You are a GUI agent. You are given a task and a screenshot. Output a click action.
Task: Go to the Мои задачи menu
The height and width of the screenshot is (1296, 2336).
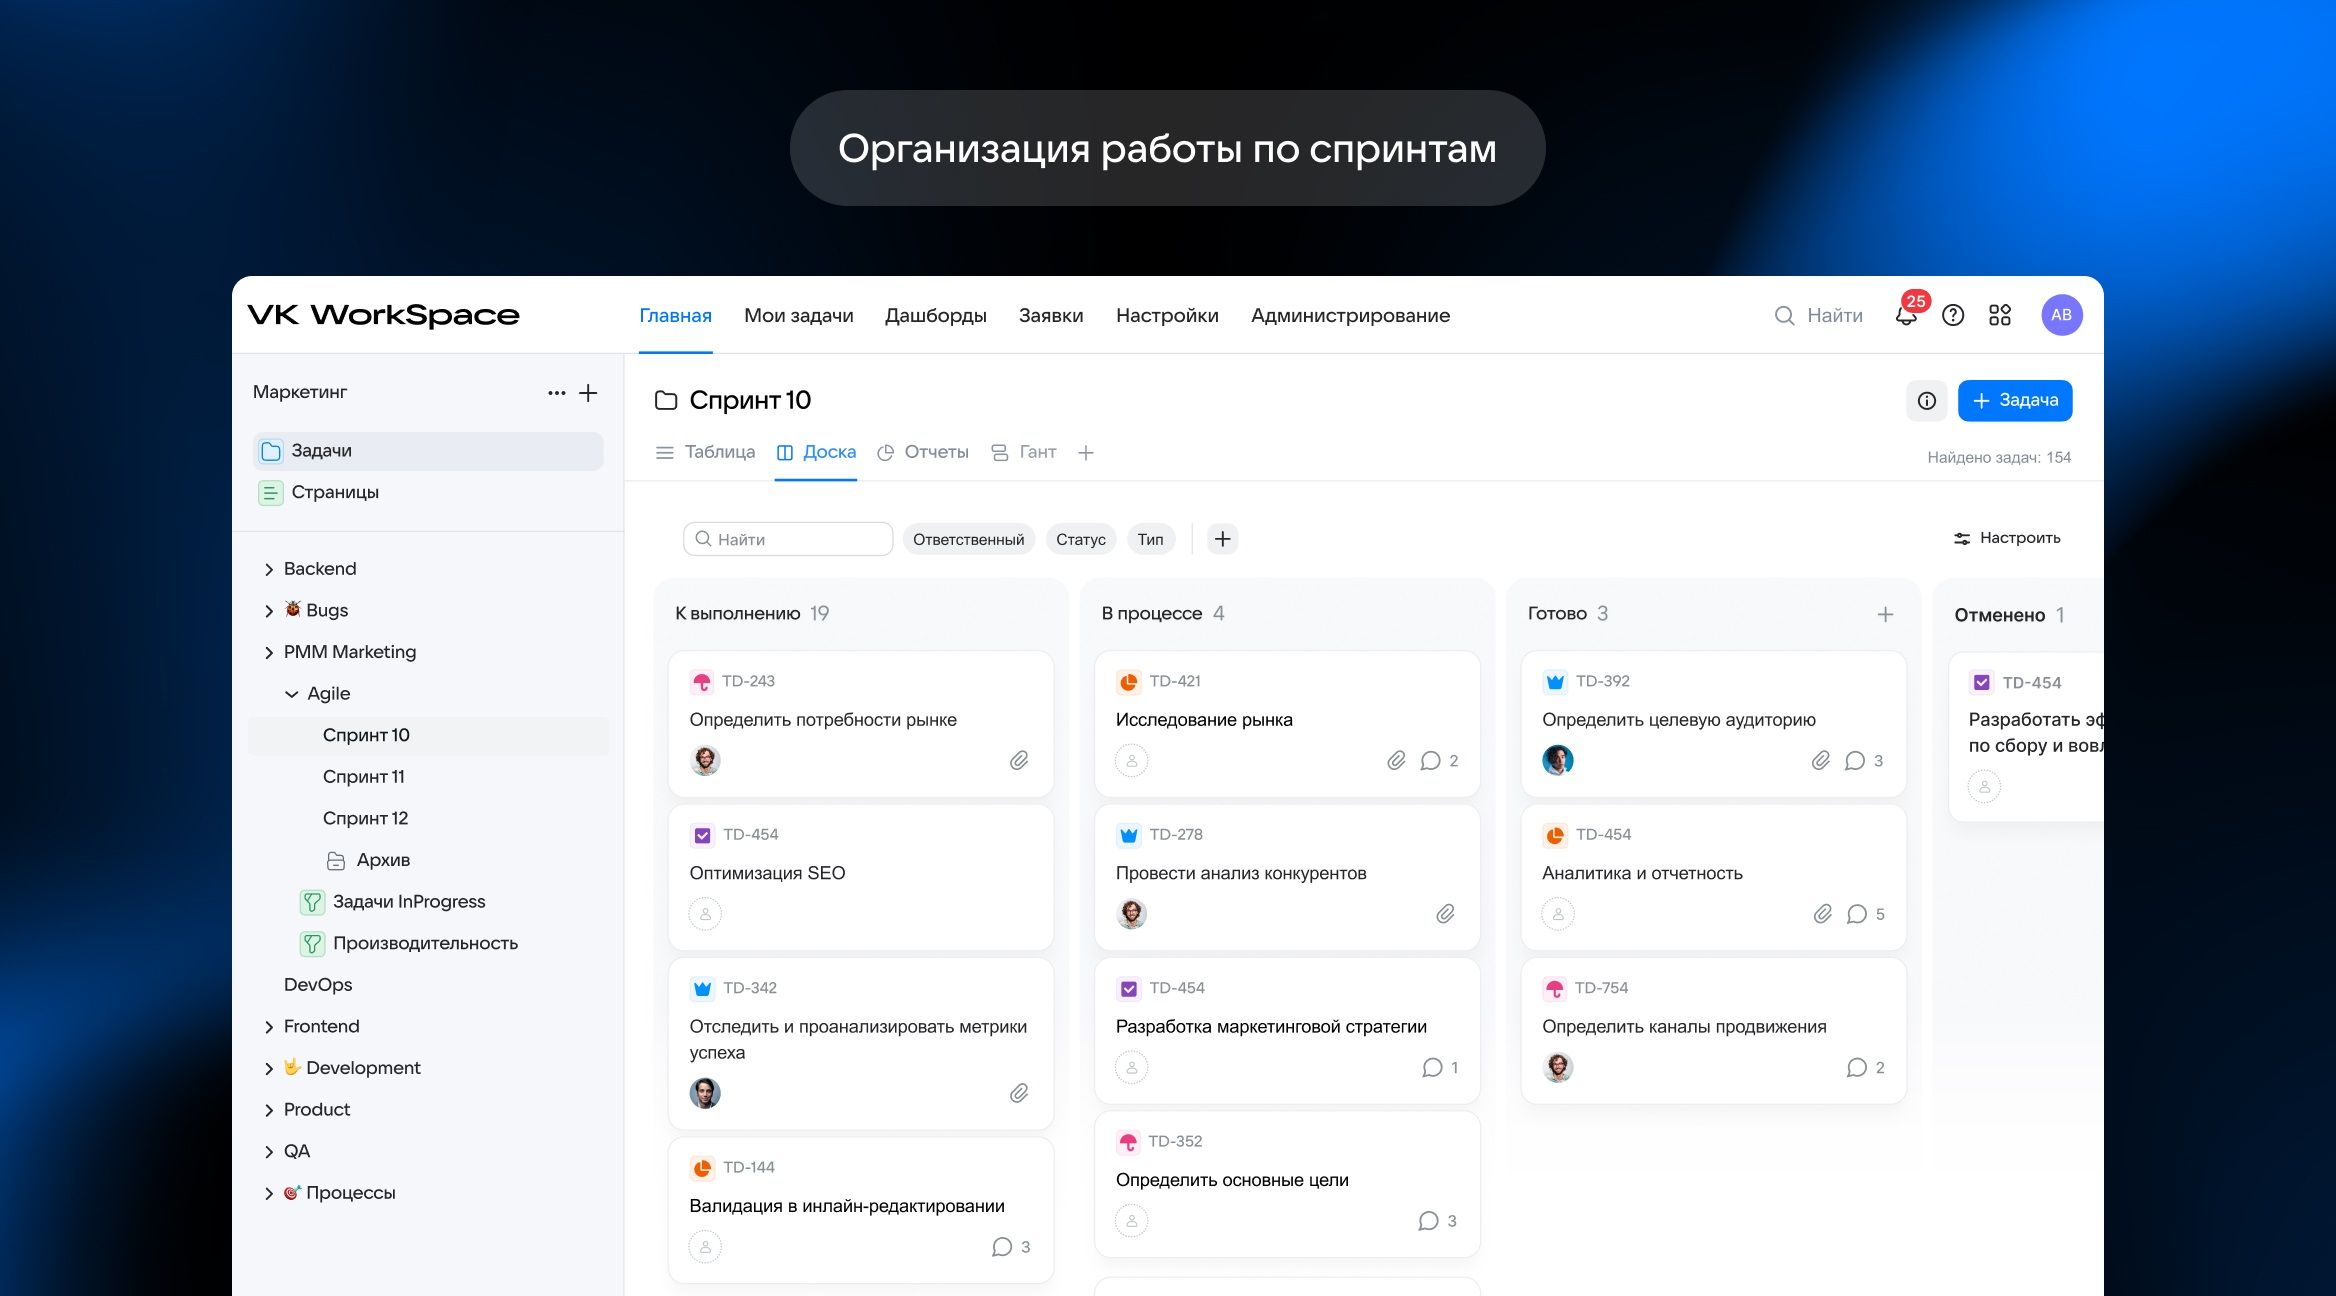[798, 316]
